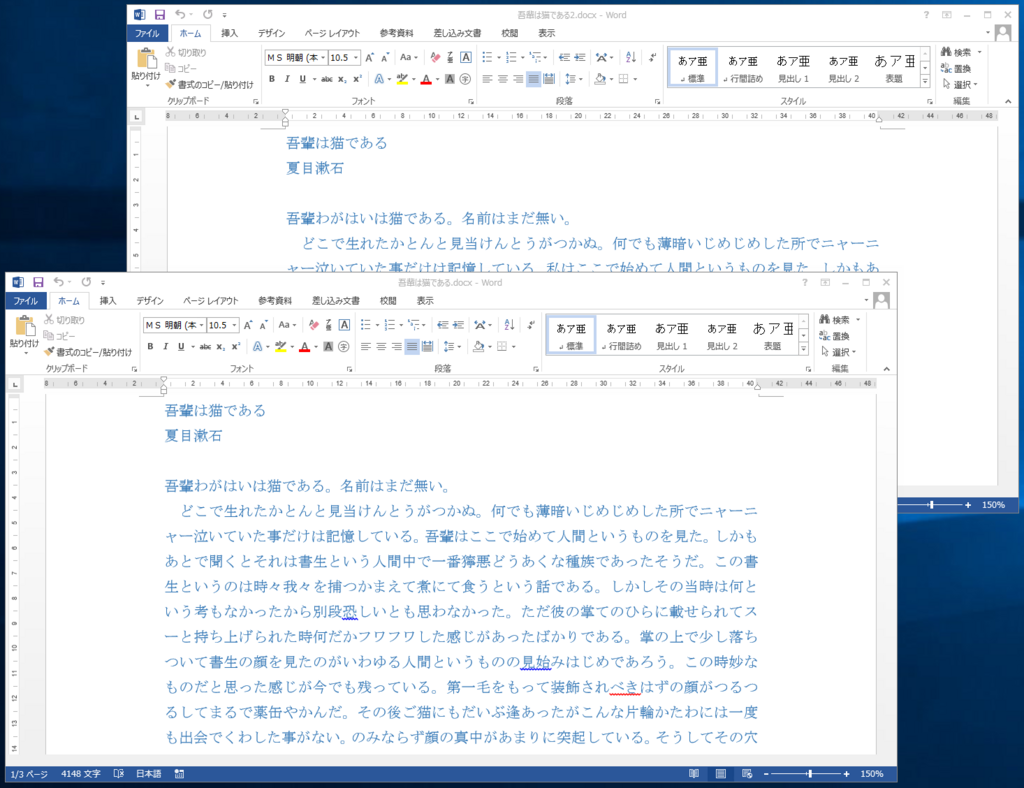1024x788 pixels.
Task: Click tab selector box on front window ruler
Action: pyautogui.click(x=14, y=385)
